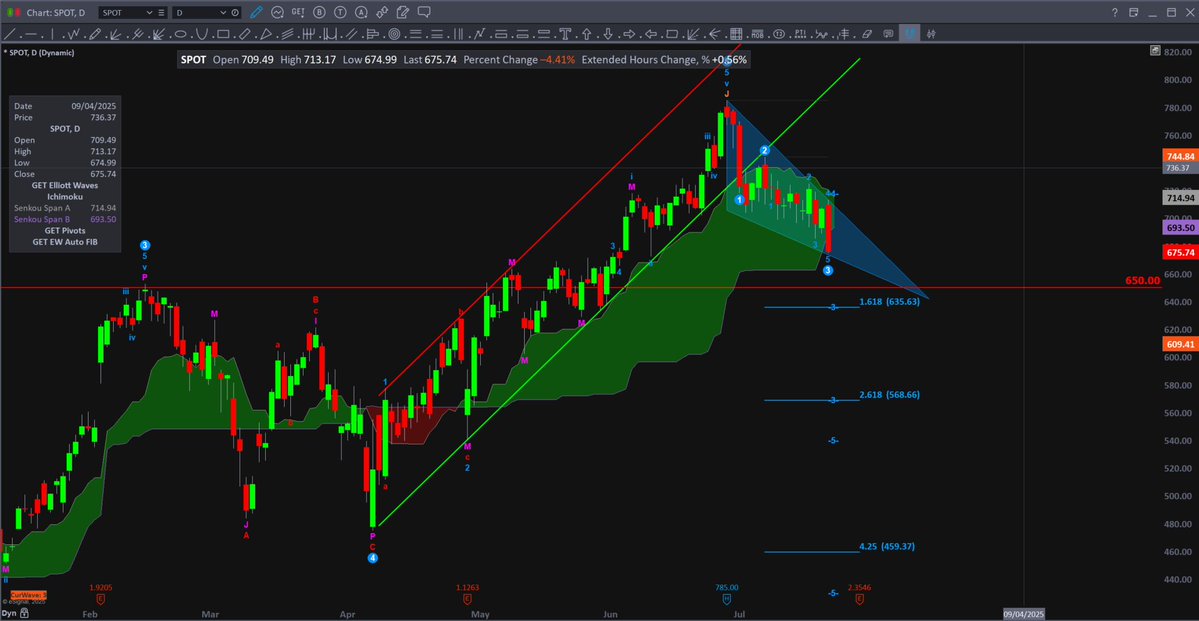Select the MOB tool in the toolbar

(757, 34)
